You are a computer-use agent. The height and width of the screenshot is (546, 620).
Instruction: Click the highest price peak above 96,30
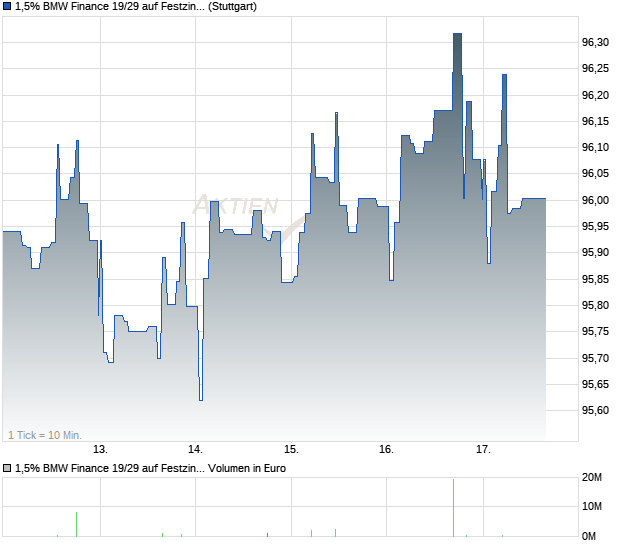pyautogui.click(x=457, y=34)
